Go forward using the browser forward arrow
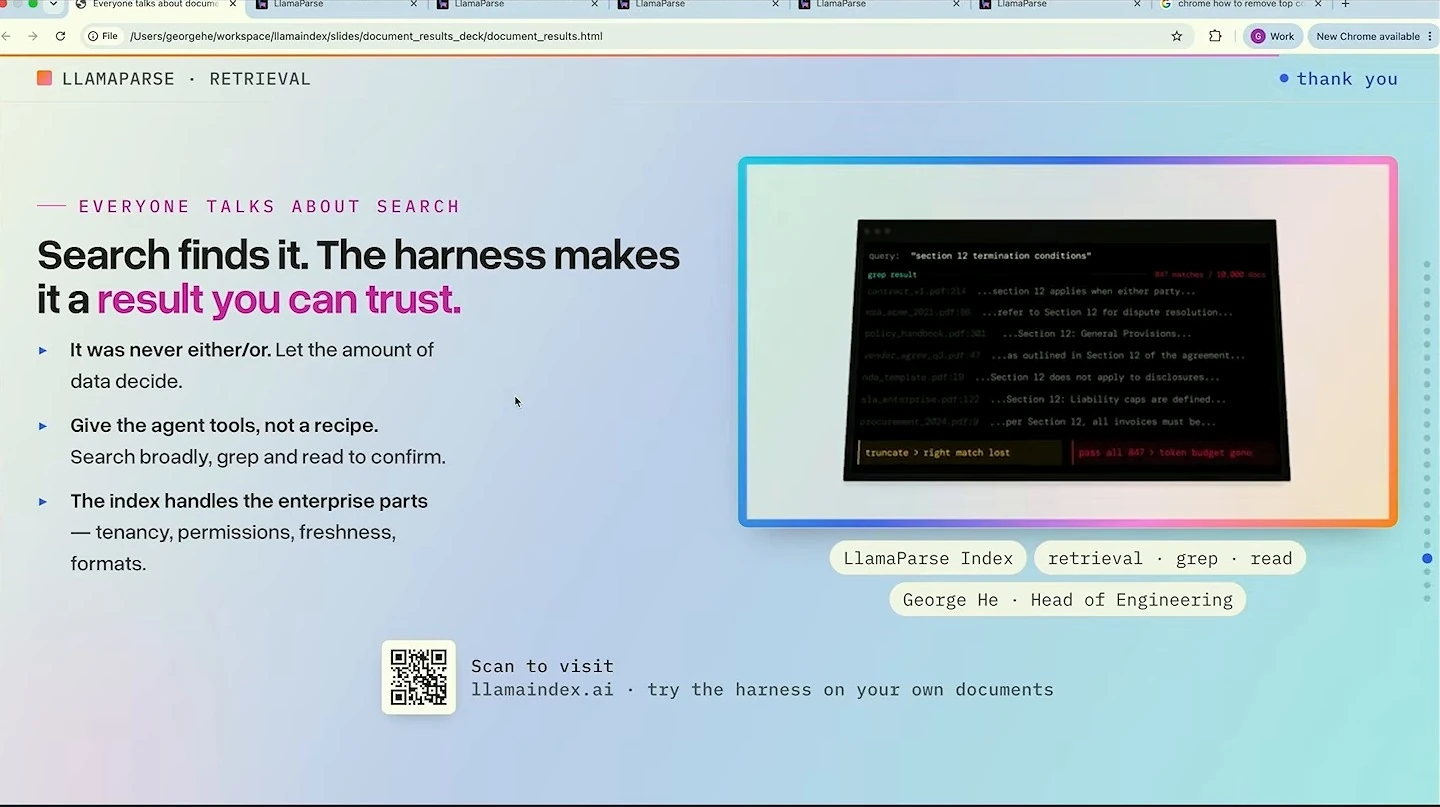The width and height of the screenshot is (1440, 807). (x=33, y=36)
